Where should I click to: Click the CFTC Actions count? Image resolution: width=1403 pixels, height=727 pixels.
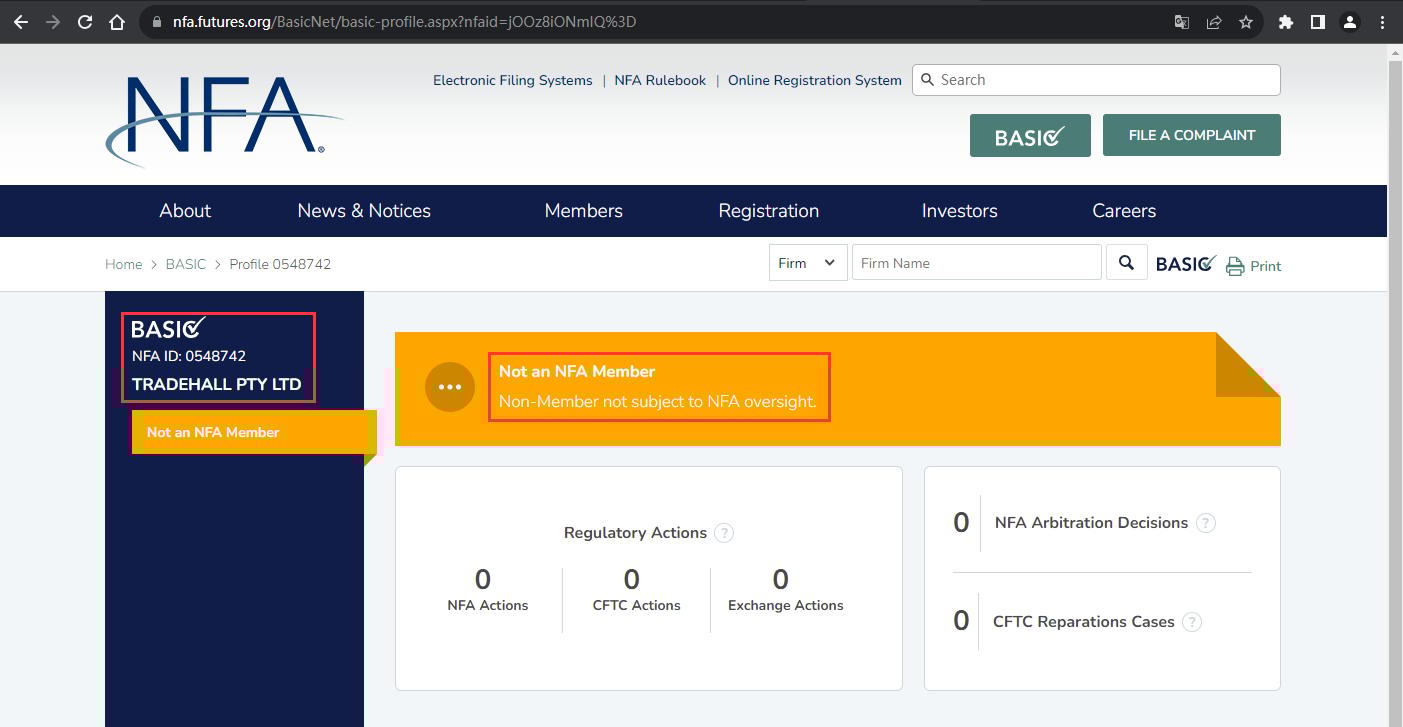pos(632,579)
